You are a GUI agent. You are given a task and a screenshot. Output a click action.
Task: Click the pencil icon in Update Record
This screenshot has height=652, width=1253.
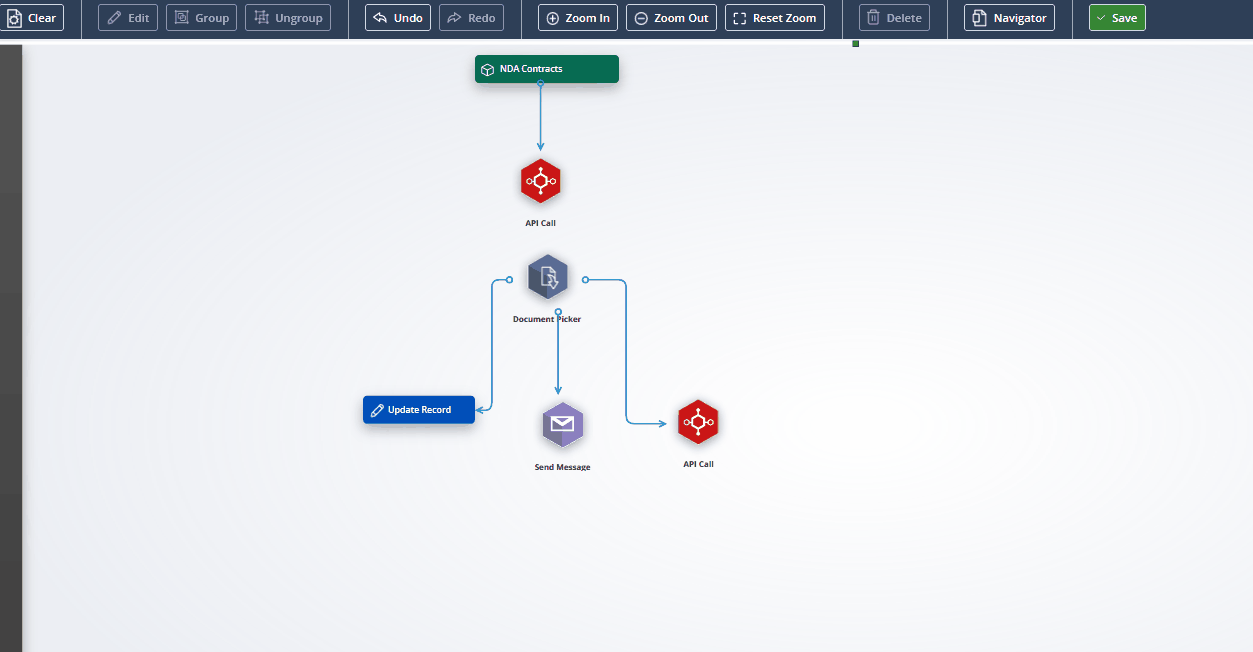377,410
